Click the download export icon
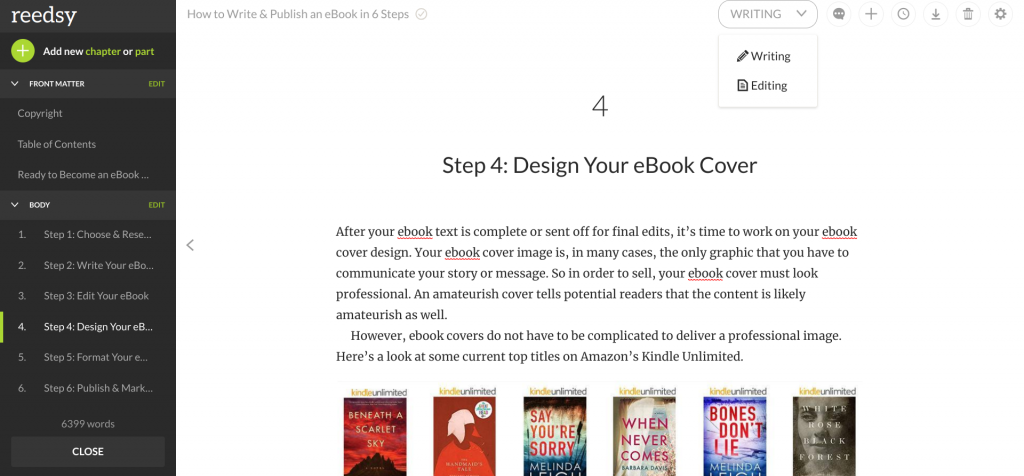This screenshot has width=1024, height=476. [x=935, y=14]
